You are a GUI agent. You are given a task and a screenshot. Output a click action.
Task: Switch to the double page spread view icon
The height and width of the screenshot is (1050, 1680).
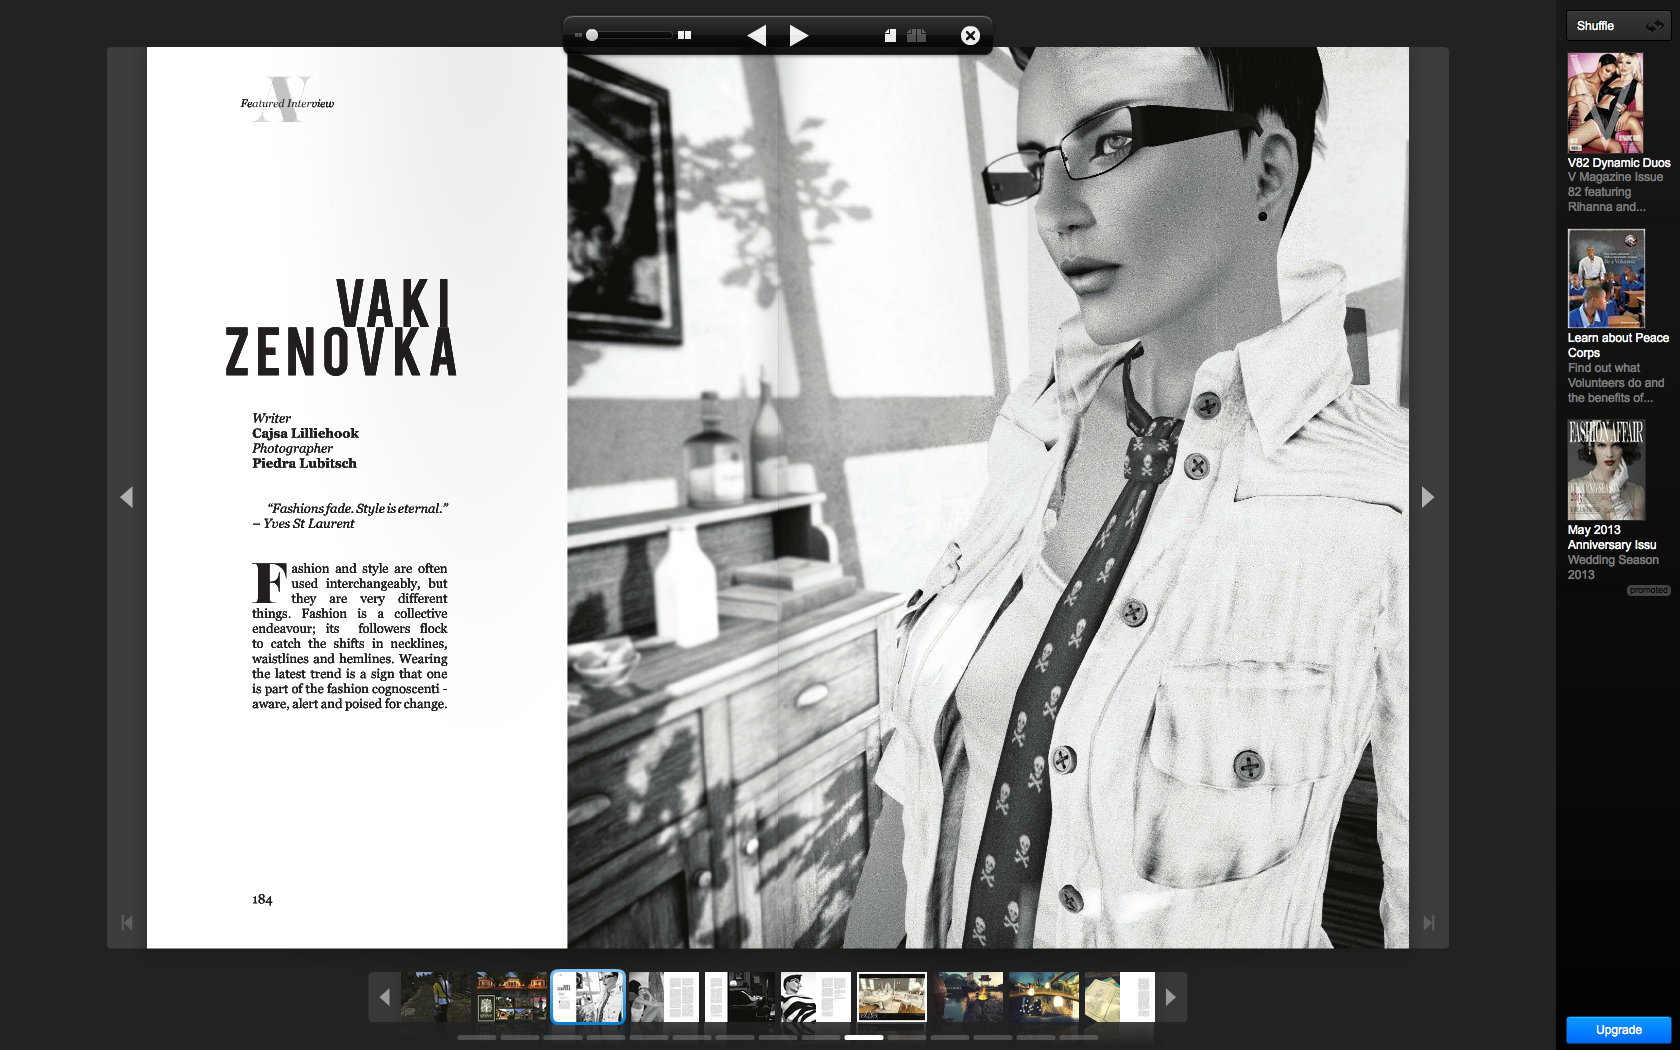click(915, 35)
